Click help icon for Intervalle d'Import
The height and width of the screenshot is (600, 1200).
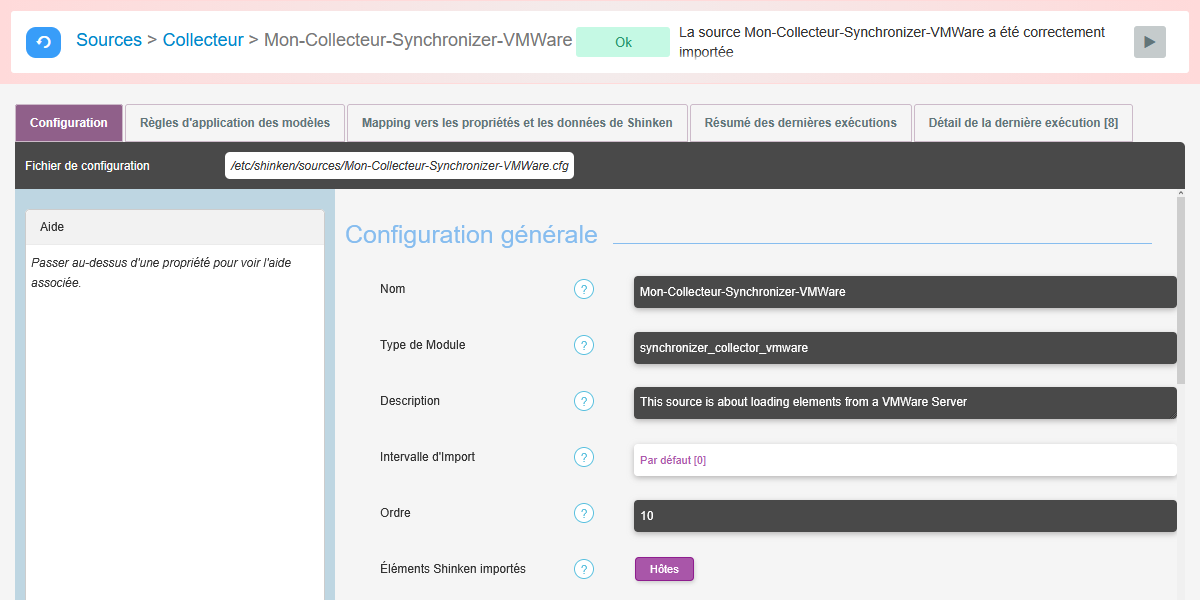pos(584,458)
